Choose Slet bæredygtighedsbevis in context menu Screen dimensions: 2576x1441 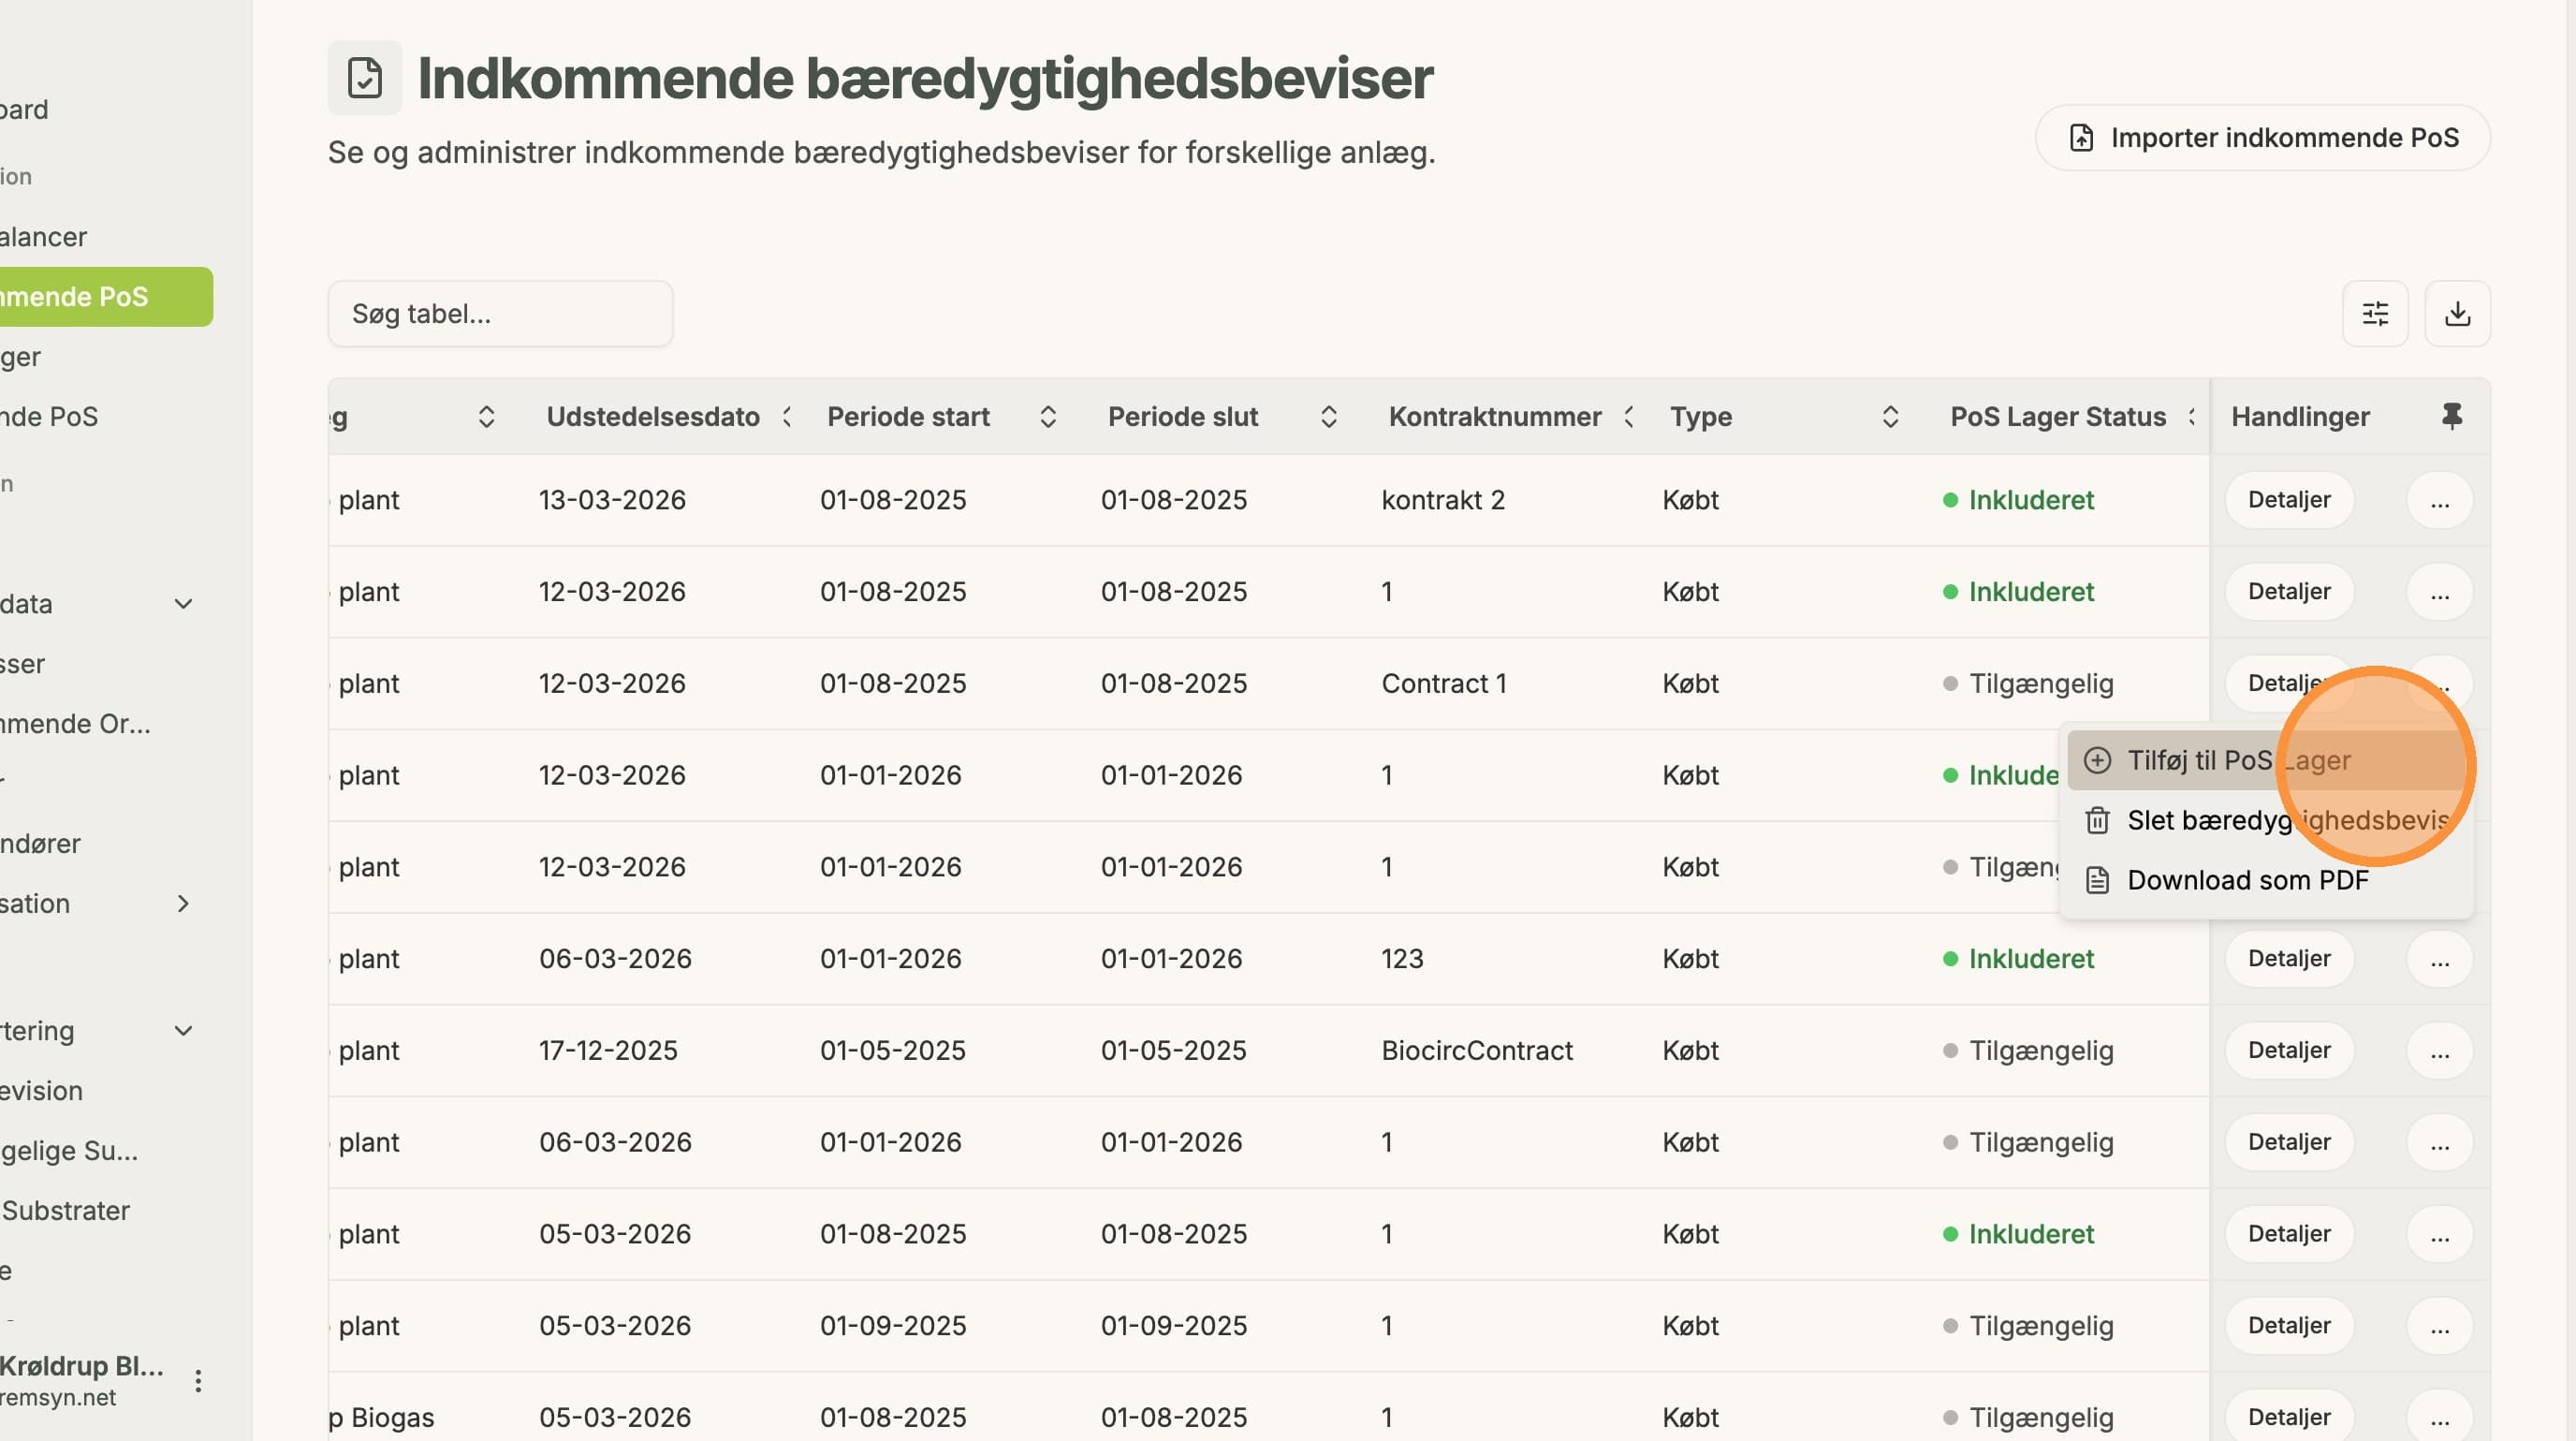click(x=2267, y=820)
